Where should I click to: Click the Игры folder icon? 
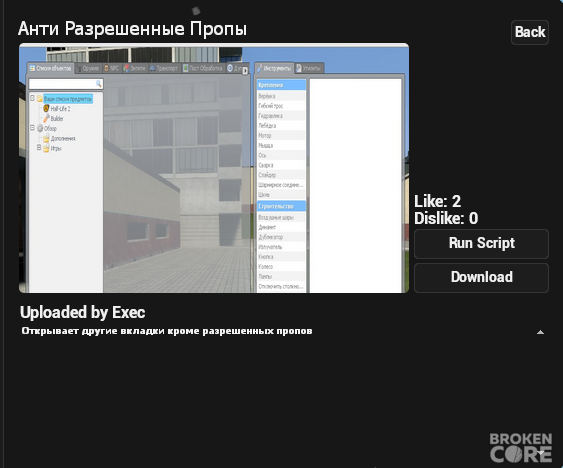[x=46, y=148]
